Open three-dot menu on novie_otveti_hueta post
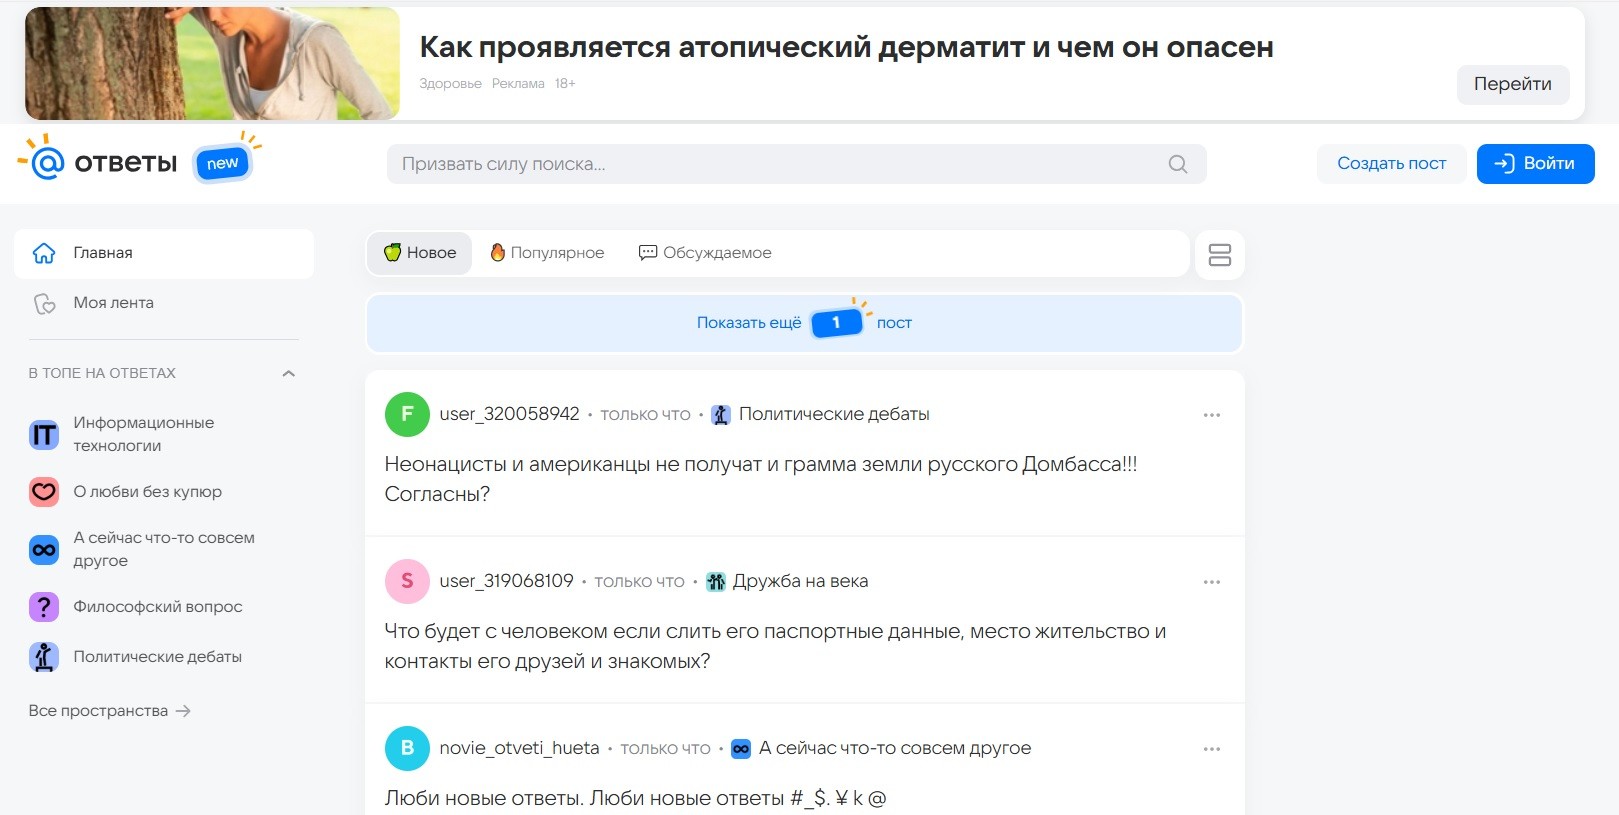Image resolution: width=1619 pixels, height=815 pixels. 1212,749
